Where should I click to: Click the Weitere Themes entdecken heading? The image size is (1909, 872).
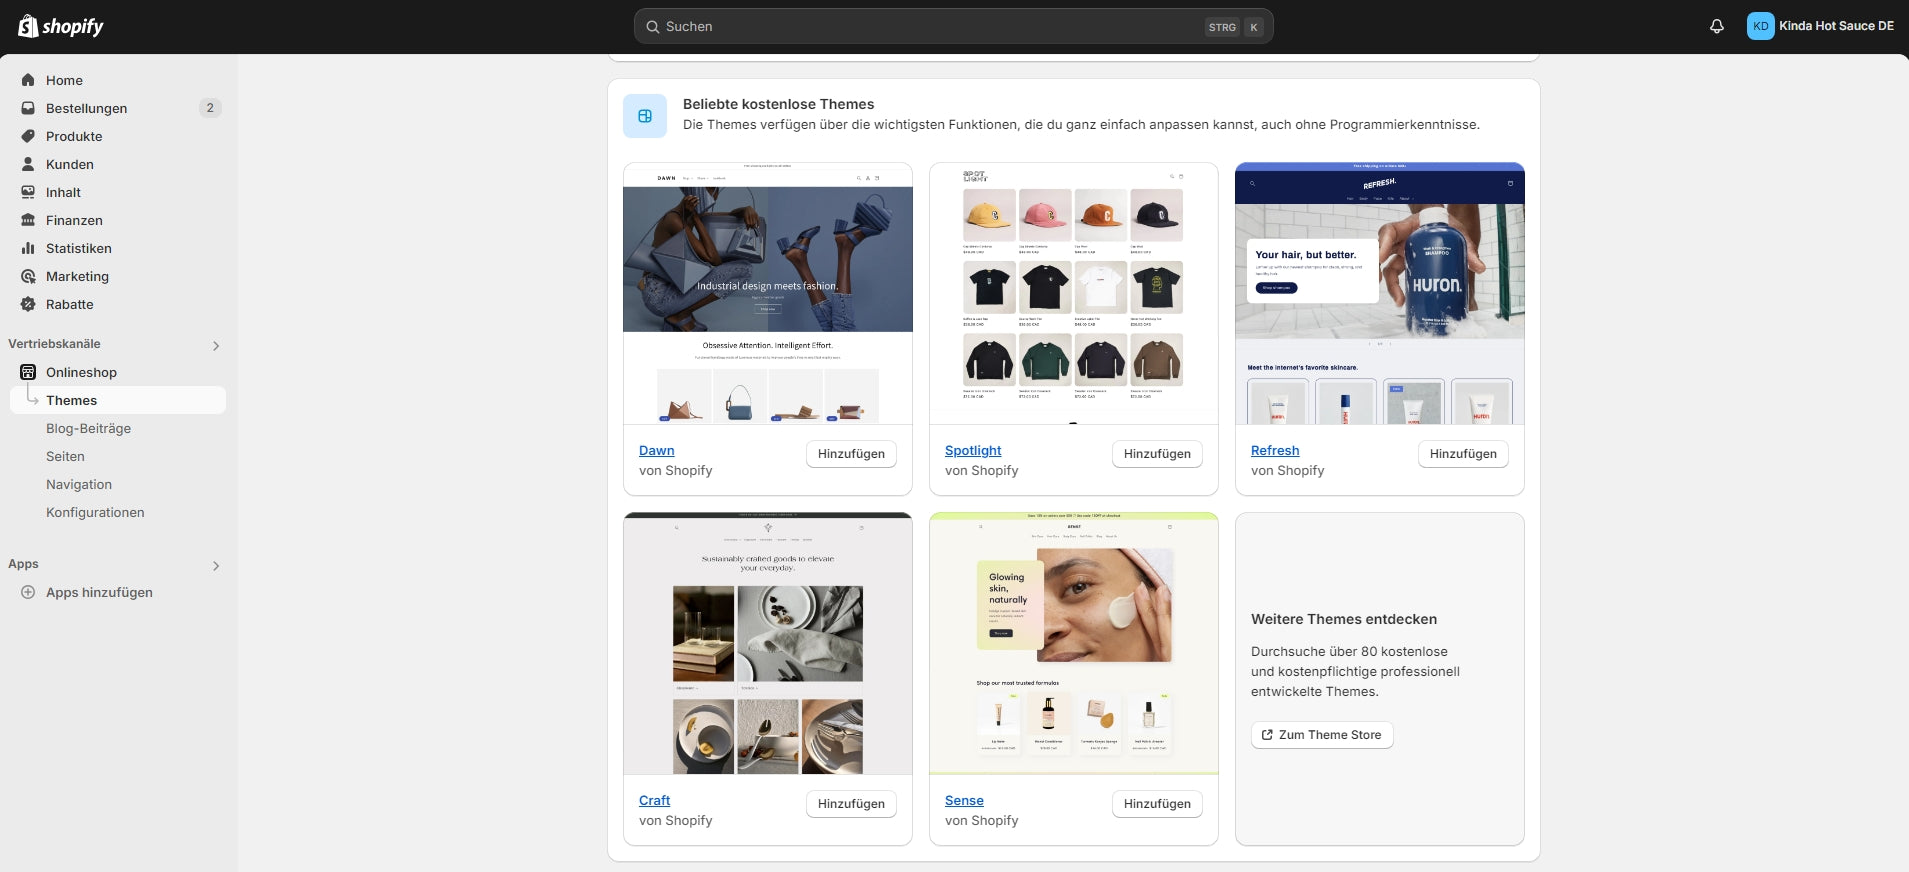1344,619
